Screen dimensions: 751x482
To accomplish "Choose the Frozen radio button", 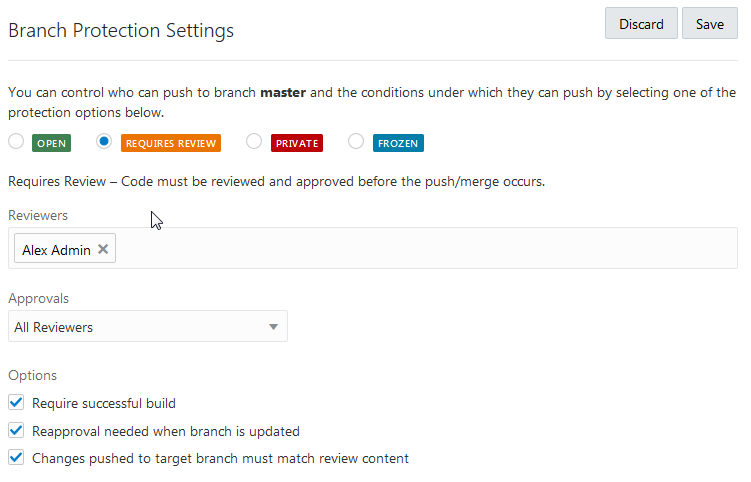I will 356,142.
